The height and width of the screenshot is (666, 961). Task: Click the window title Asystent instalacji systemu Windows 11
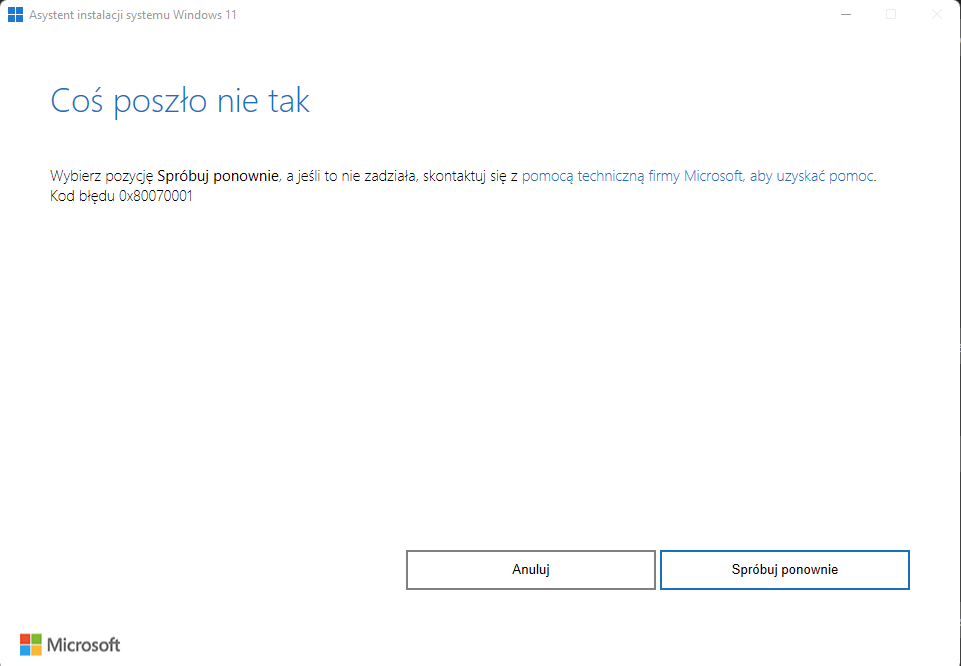132,15
